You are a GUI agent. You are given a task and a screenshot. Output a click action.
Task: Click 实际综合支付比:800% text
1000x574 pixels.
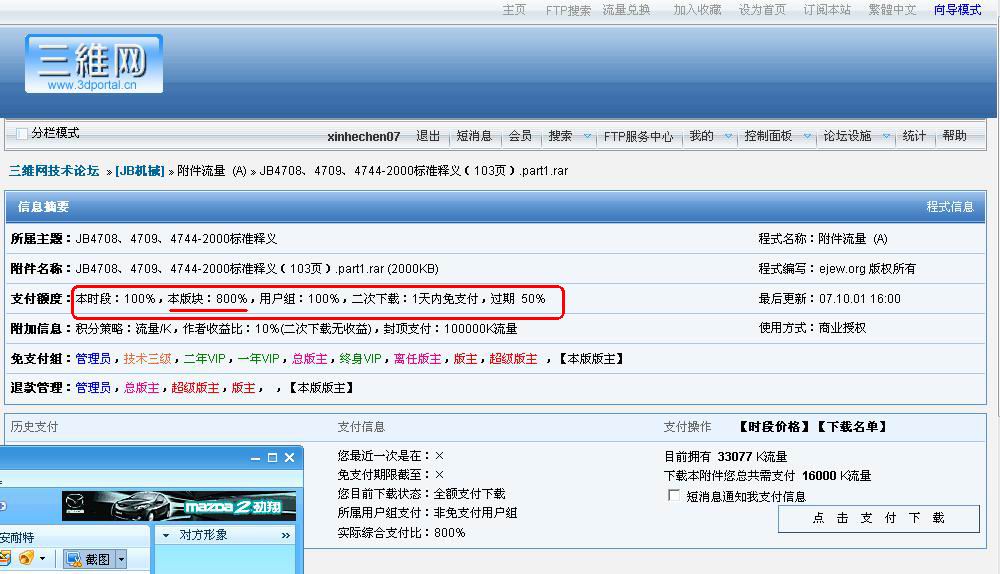(401, 533)
